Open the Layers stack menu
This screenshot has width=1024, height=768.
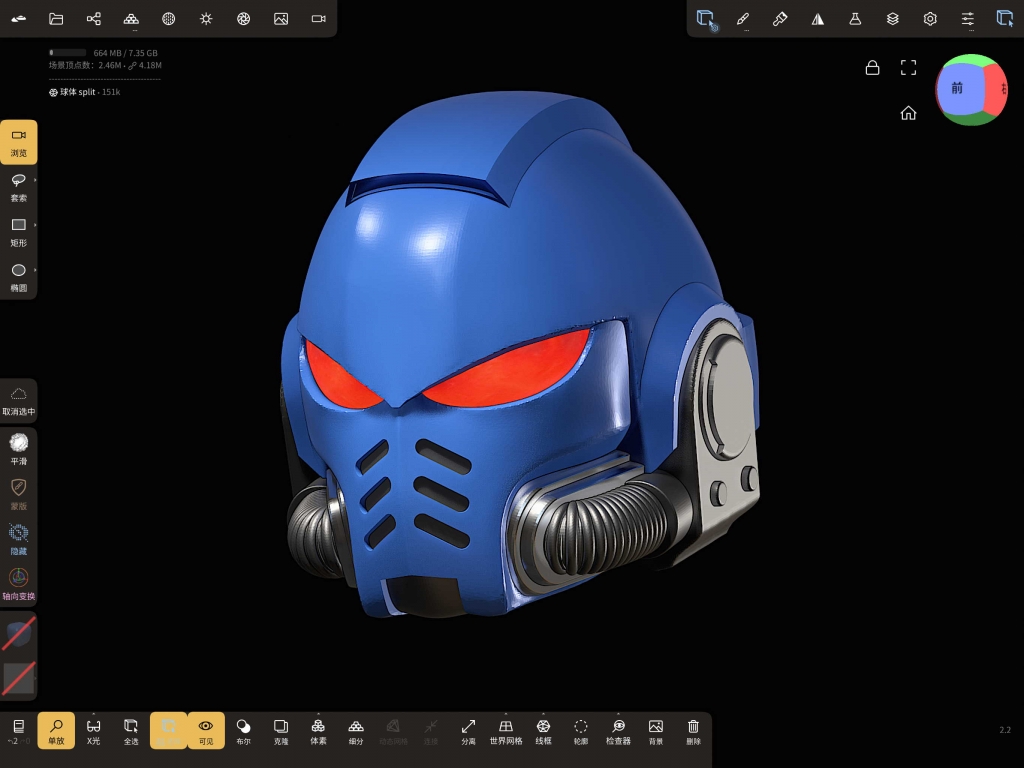pyautogui.click(x=893, y=19)
